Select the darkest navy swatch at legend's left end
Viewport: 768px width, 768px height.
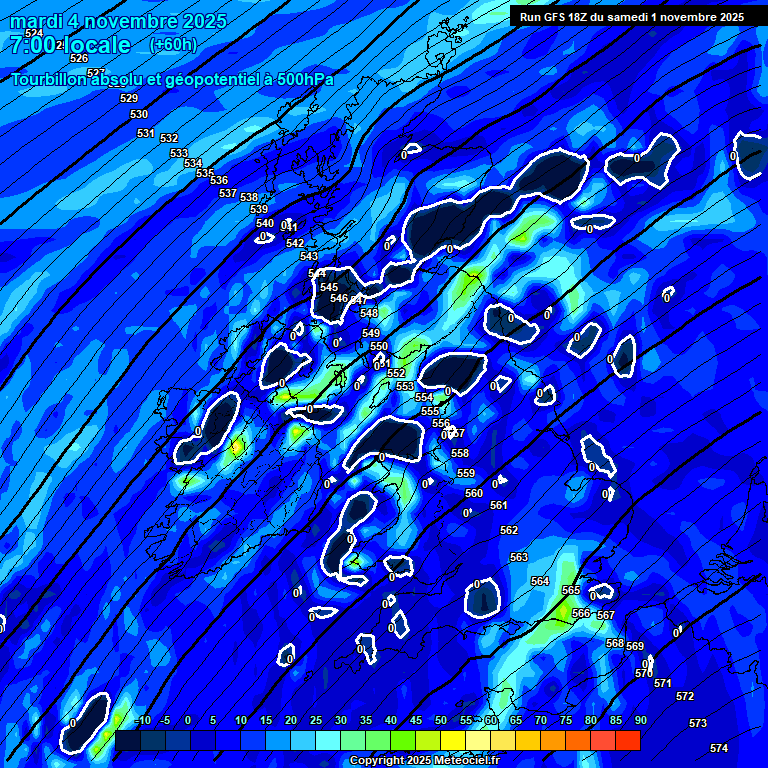127,740
